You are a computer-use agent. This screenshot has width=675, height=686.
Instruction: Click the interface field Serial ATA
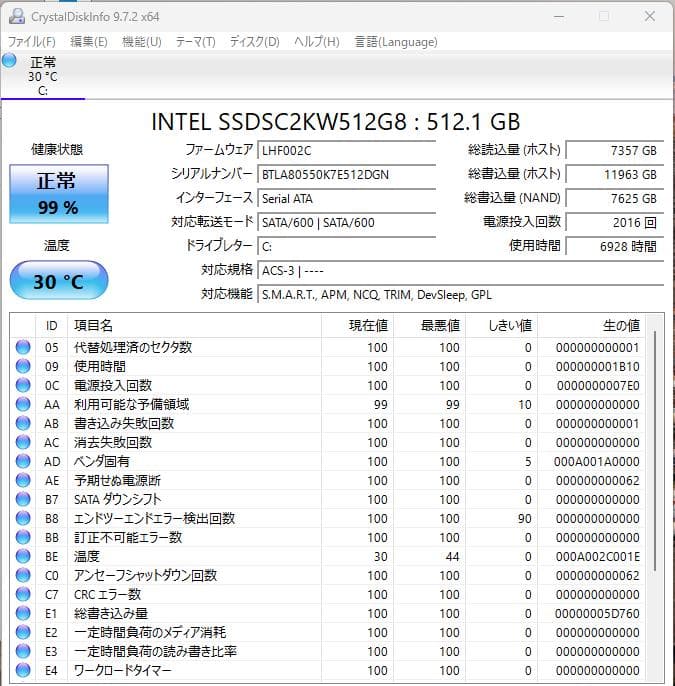[347, 199]
